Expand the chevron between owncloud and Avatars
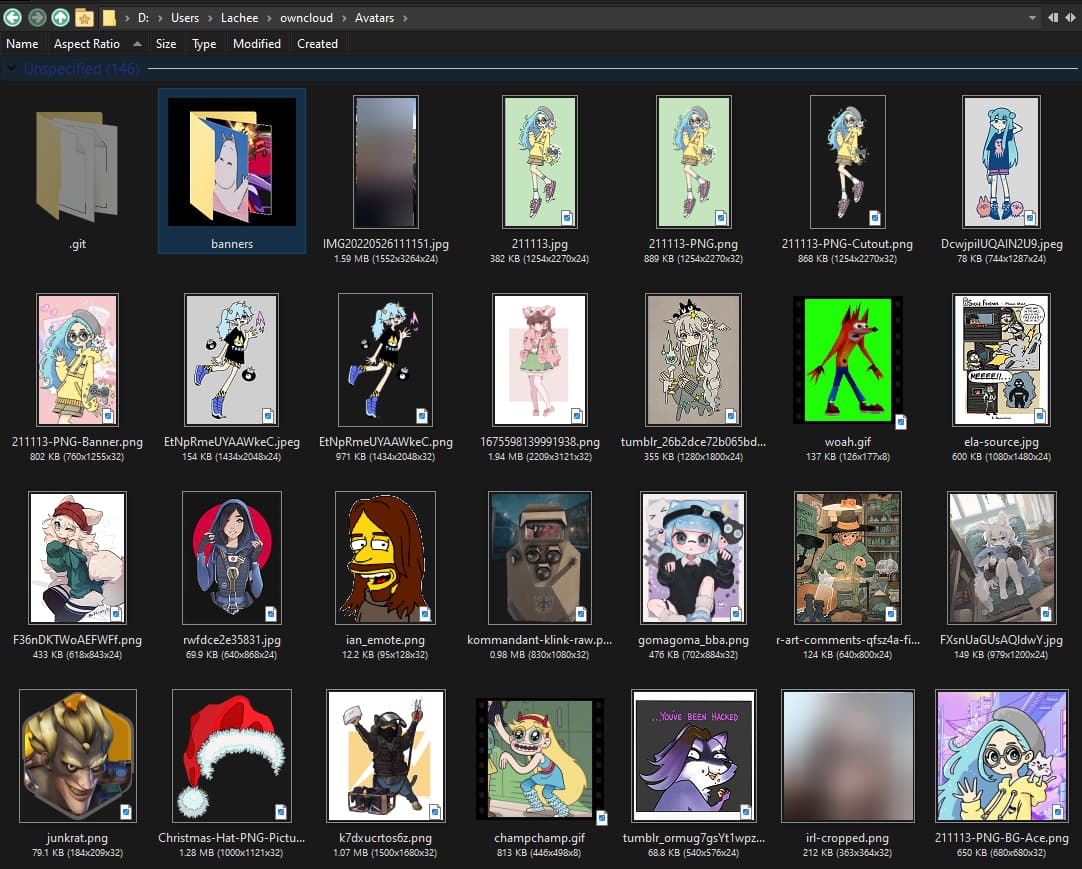1082x869 pixels. pos(344,18)
